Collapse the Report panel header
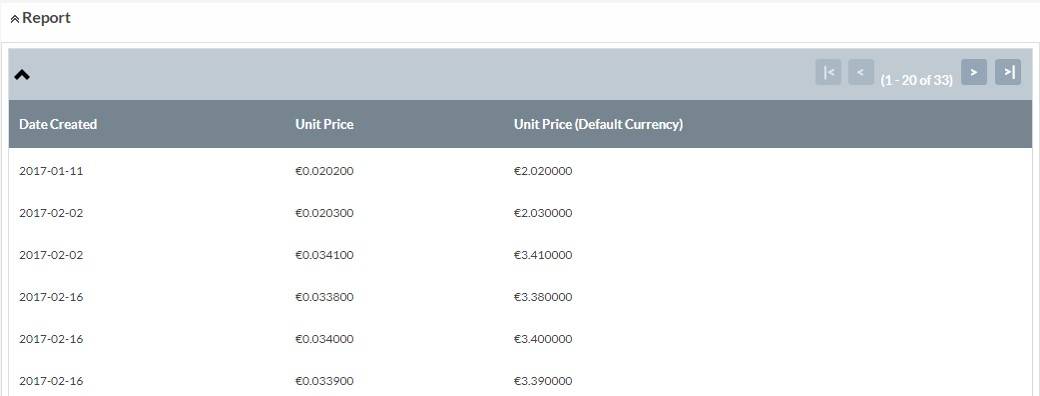1040x396 pixels. [40, 19]
